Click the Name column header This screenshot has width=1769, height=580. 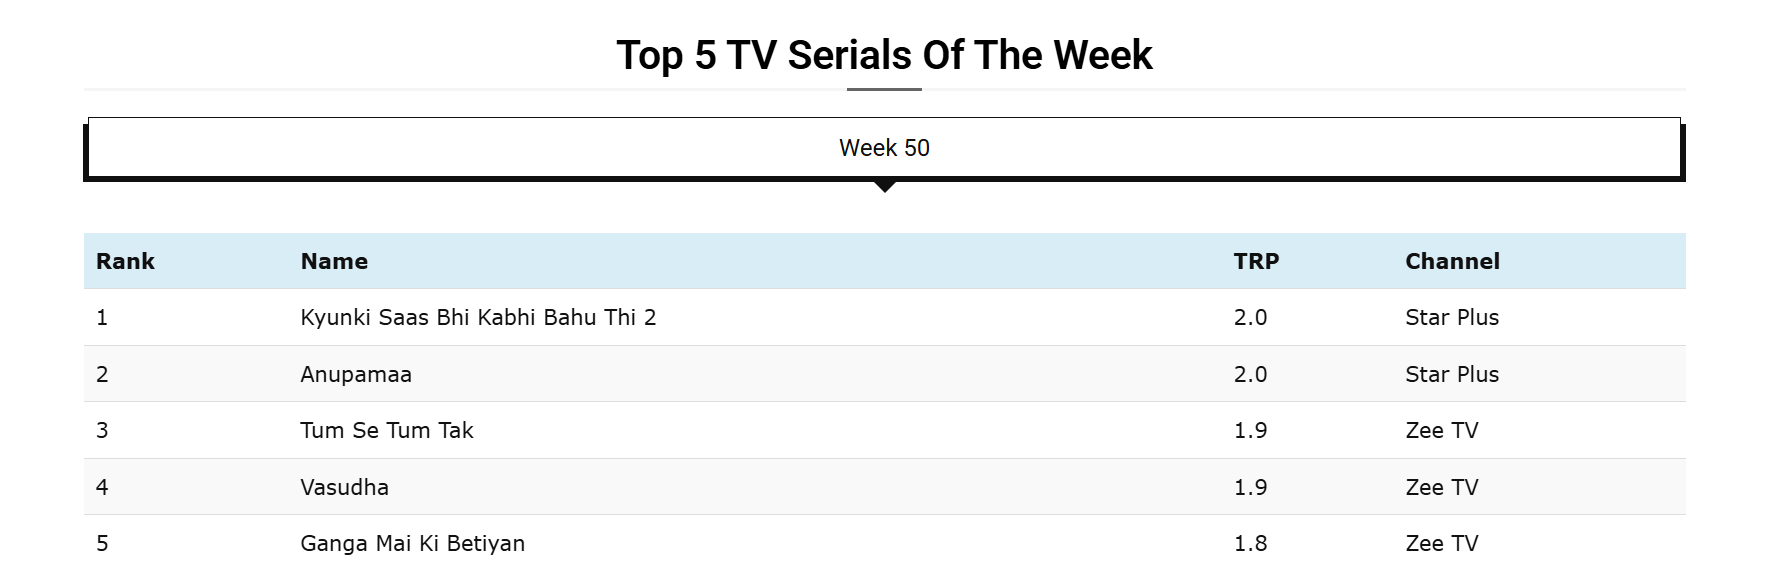(334, 261)
